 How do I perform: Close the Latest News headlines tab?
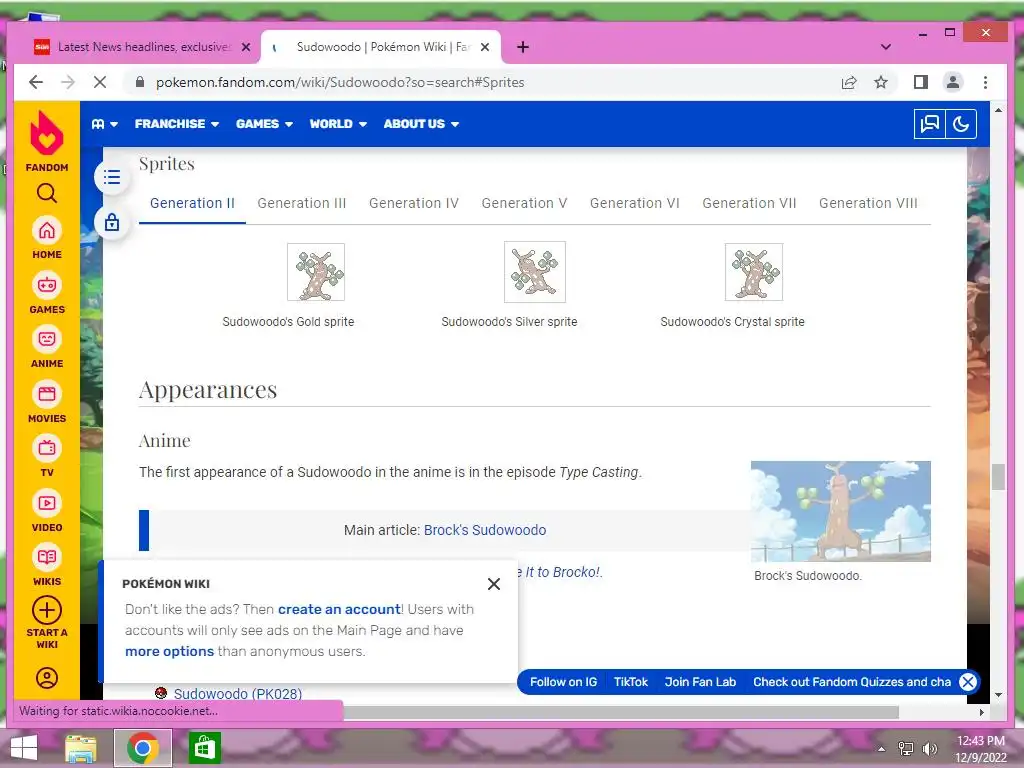click(x=246, y=47)
